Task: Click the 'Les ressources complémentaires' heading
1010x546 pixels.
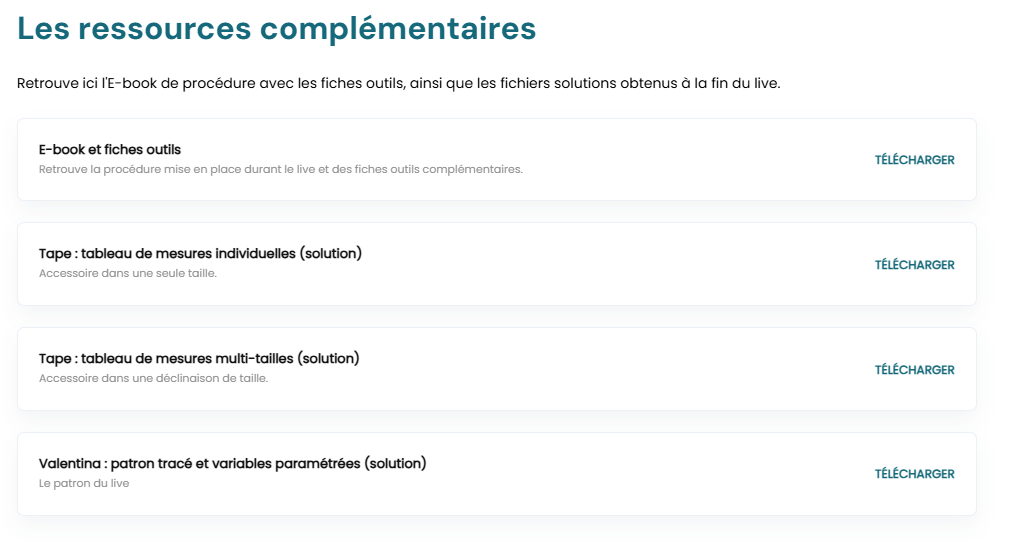Action: 277,29
